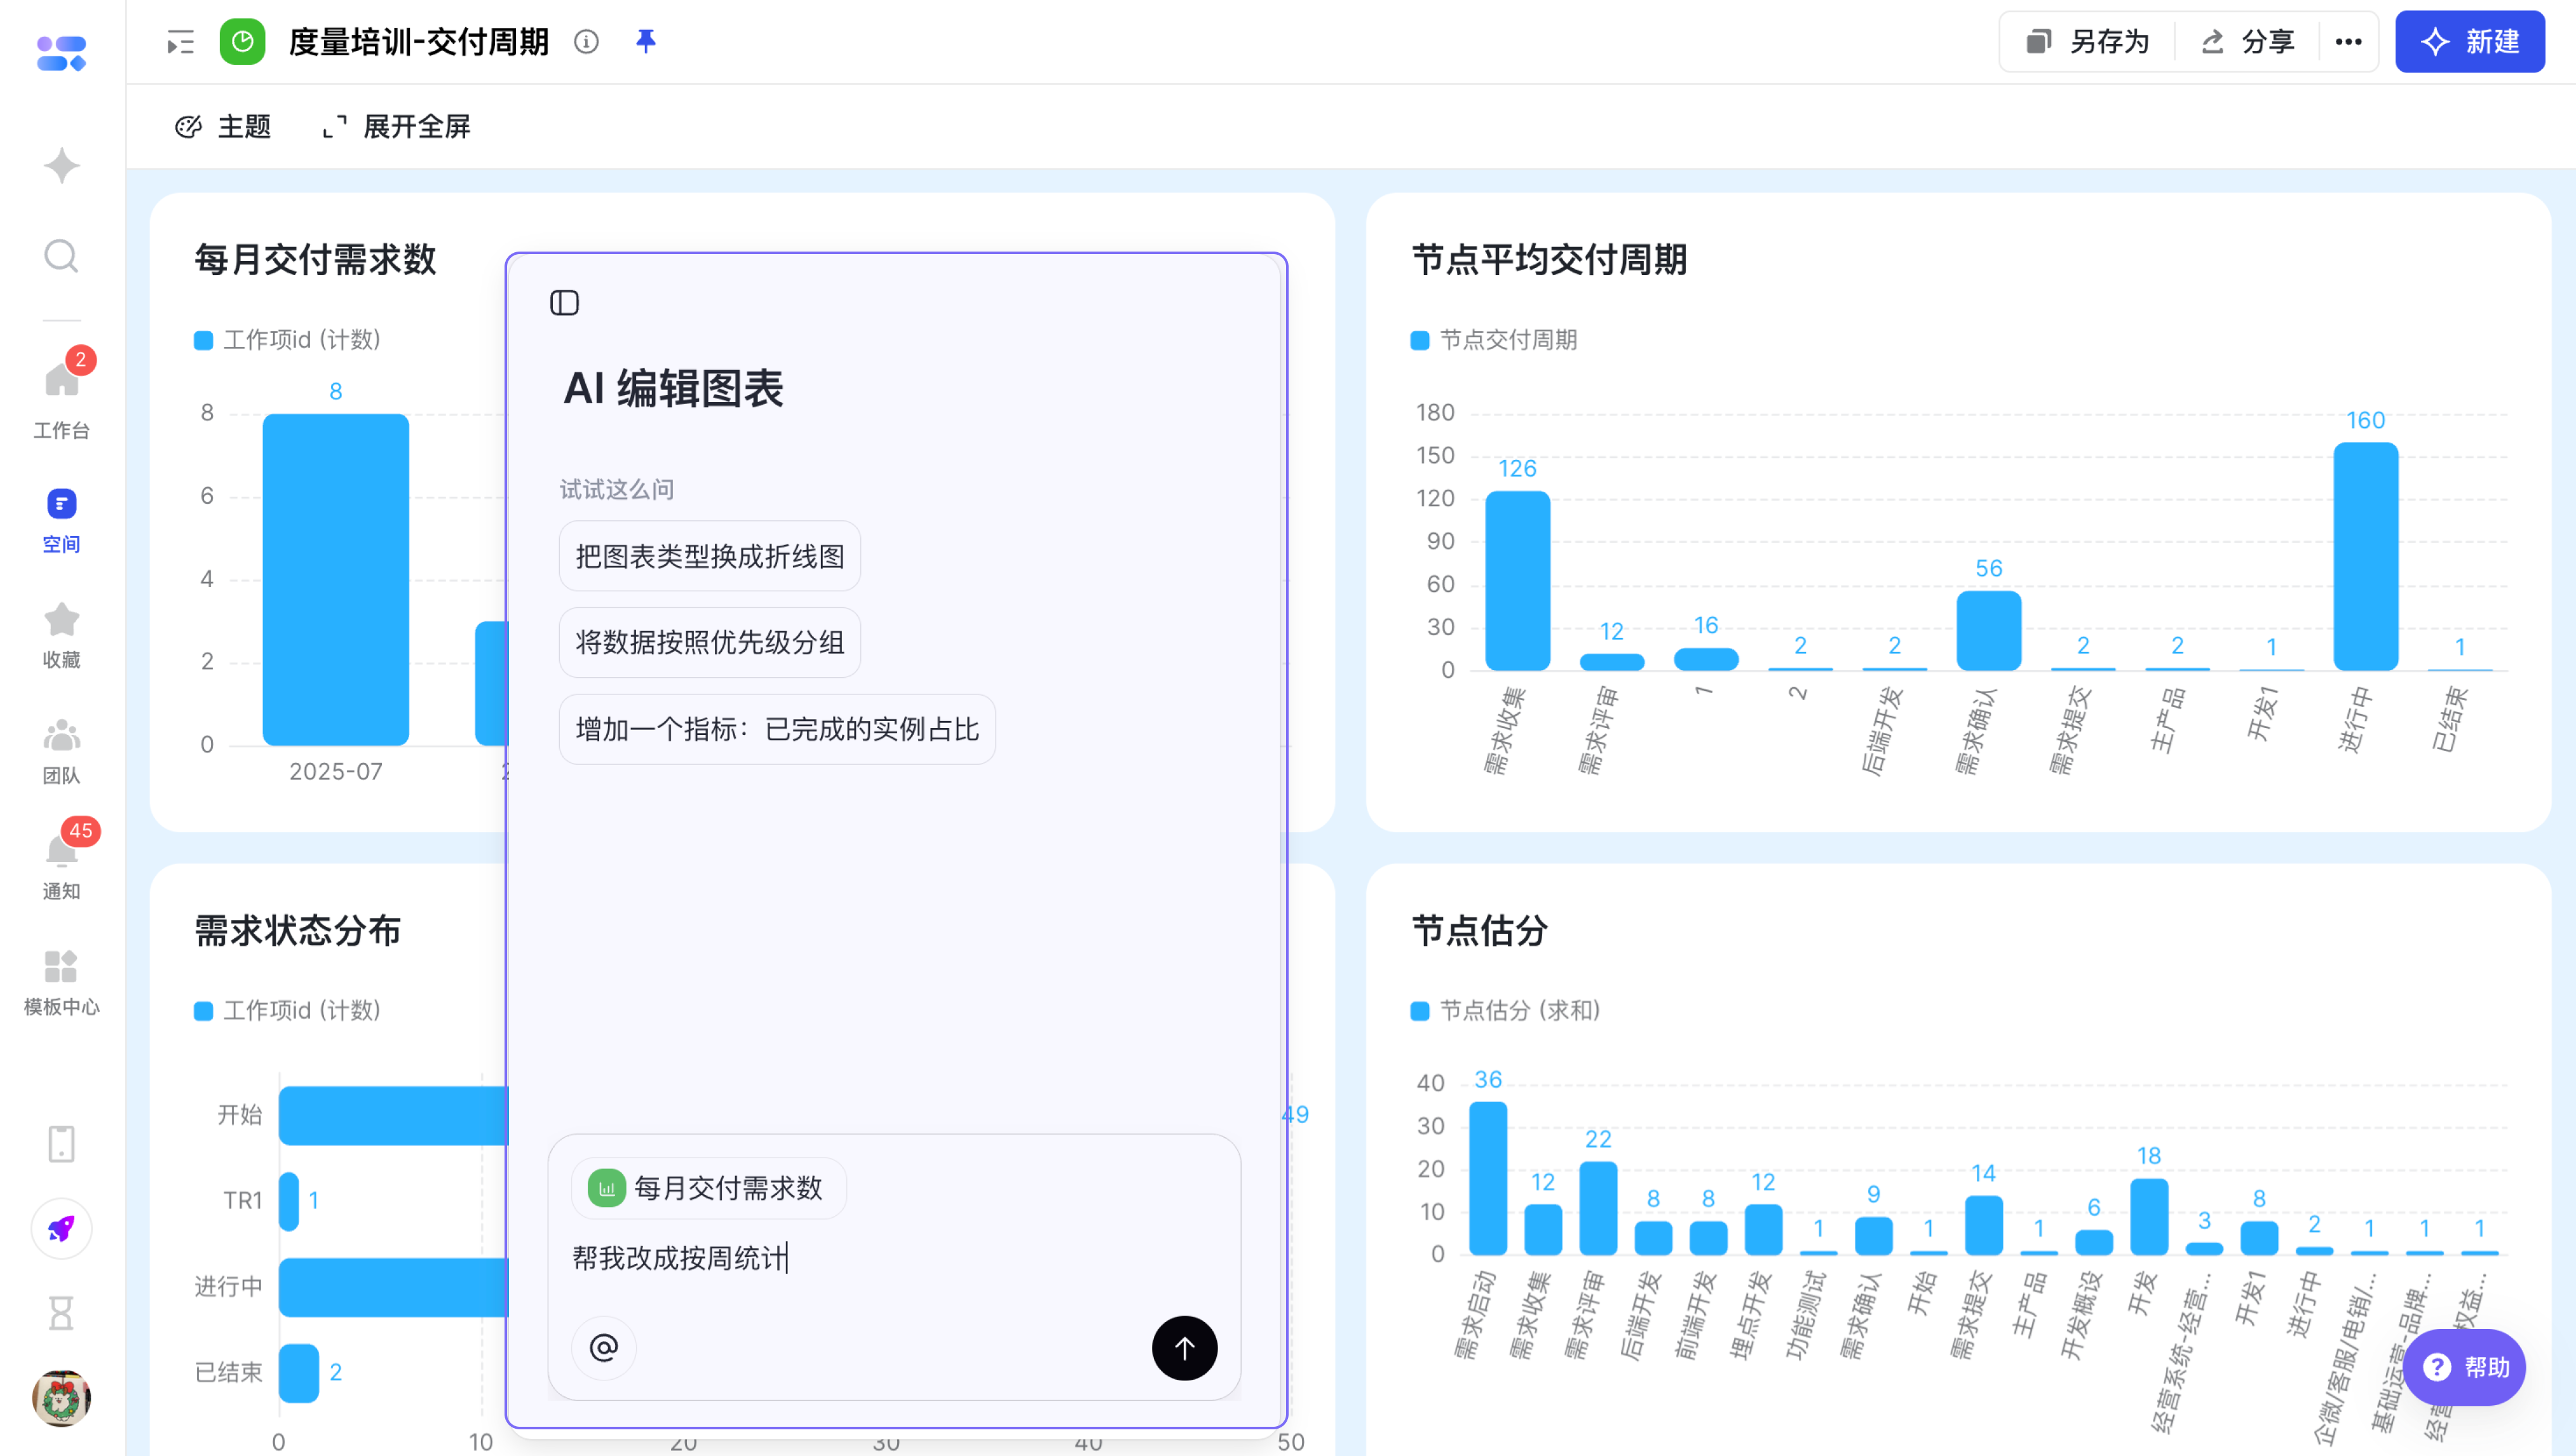Click the 新建 create button
The height and width of the screenshot is (1456, 2576).
(2469, 42)
